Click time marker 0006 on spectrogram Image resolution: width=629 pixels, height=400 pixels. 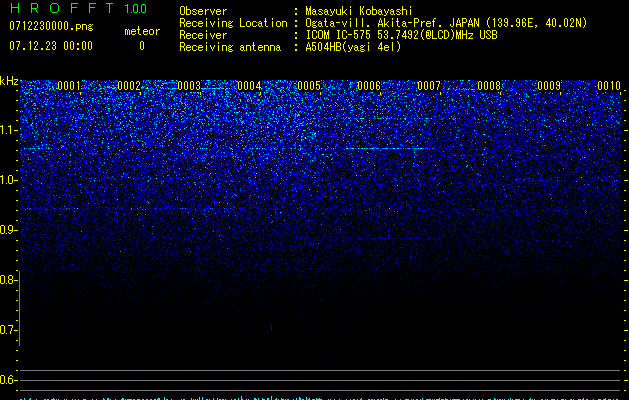coord(369,86)
